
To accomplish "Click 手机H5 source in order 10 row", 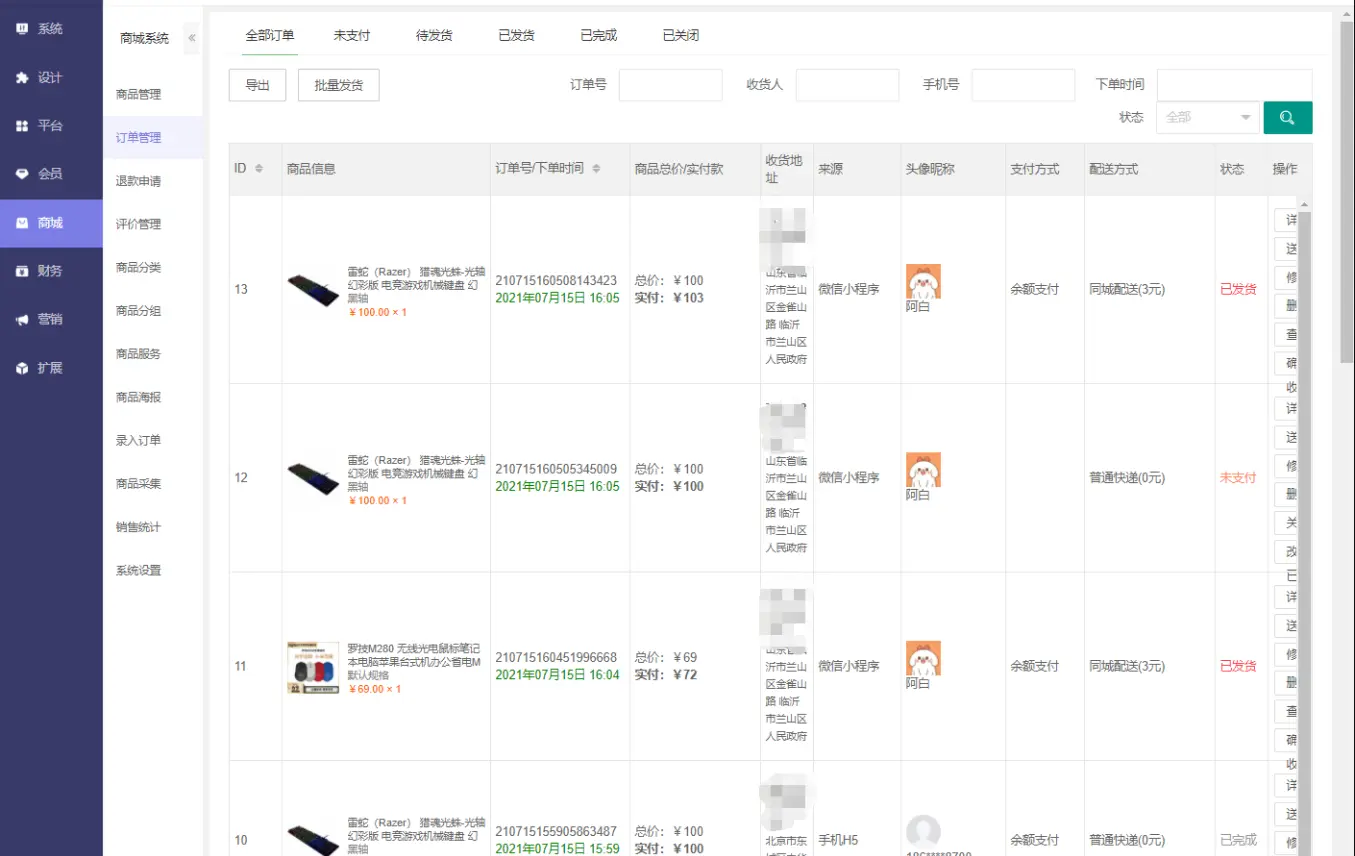I will point(838,841).
